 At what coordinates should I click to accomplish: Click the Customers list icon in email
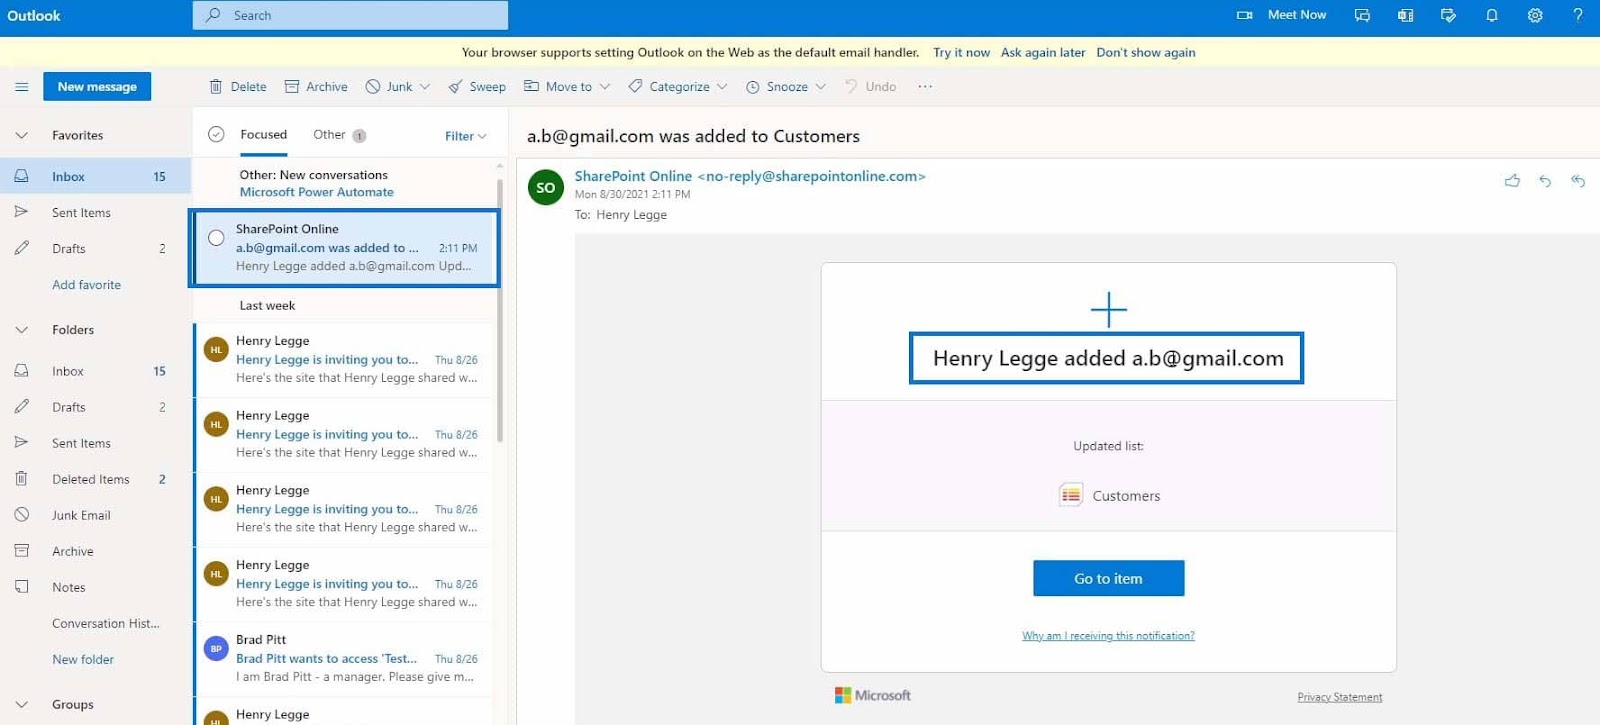[x=1071, y=495]
